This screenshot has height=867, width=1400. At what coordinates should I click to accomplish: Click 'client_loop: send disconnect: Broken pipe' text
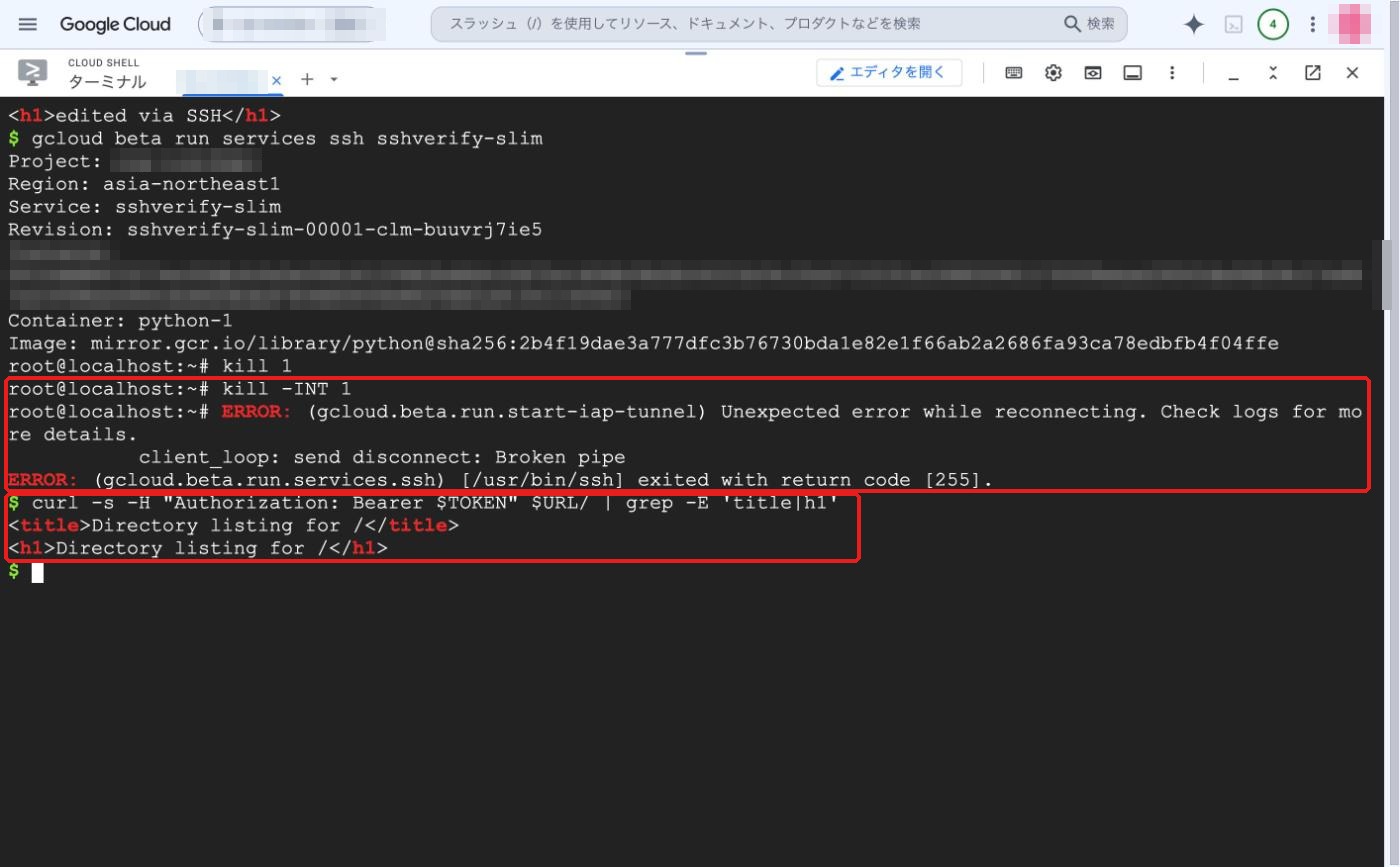coord(382,458)
